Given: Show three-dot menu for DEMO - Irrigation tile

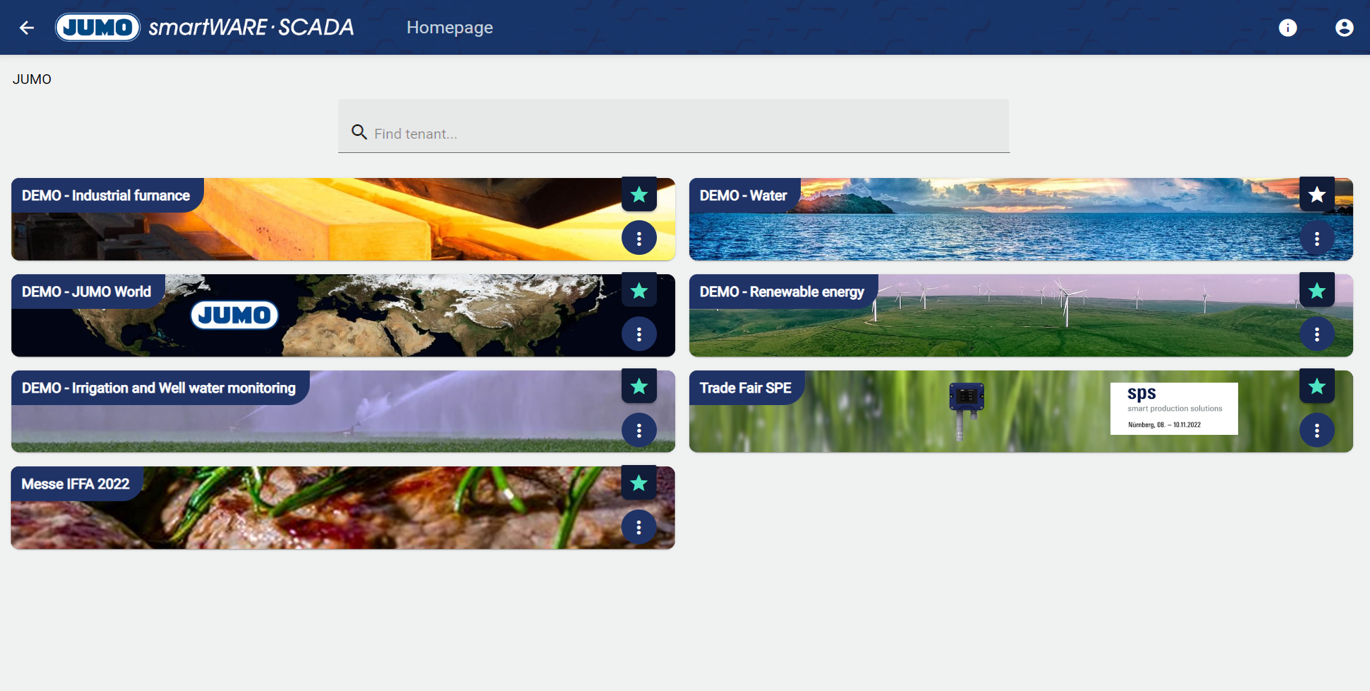Looking at the screenshot, I should click(x=639, y=430).
